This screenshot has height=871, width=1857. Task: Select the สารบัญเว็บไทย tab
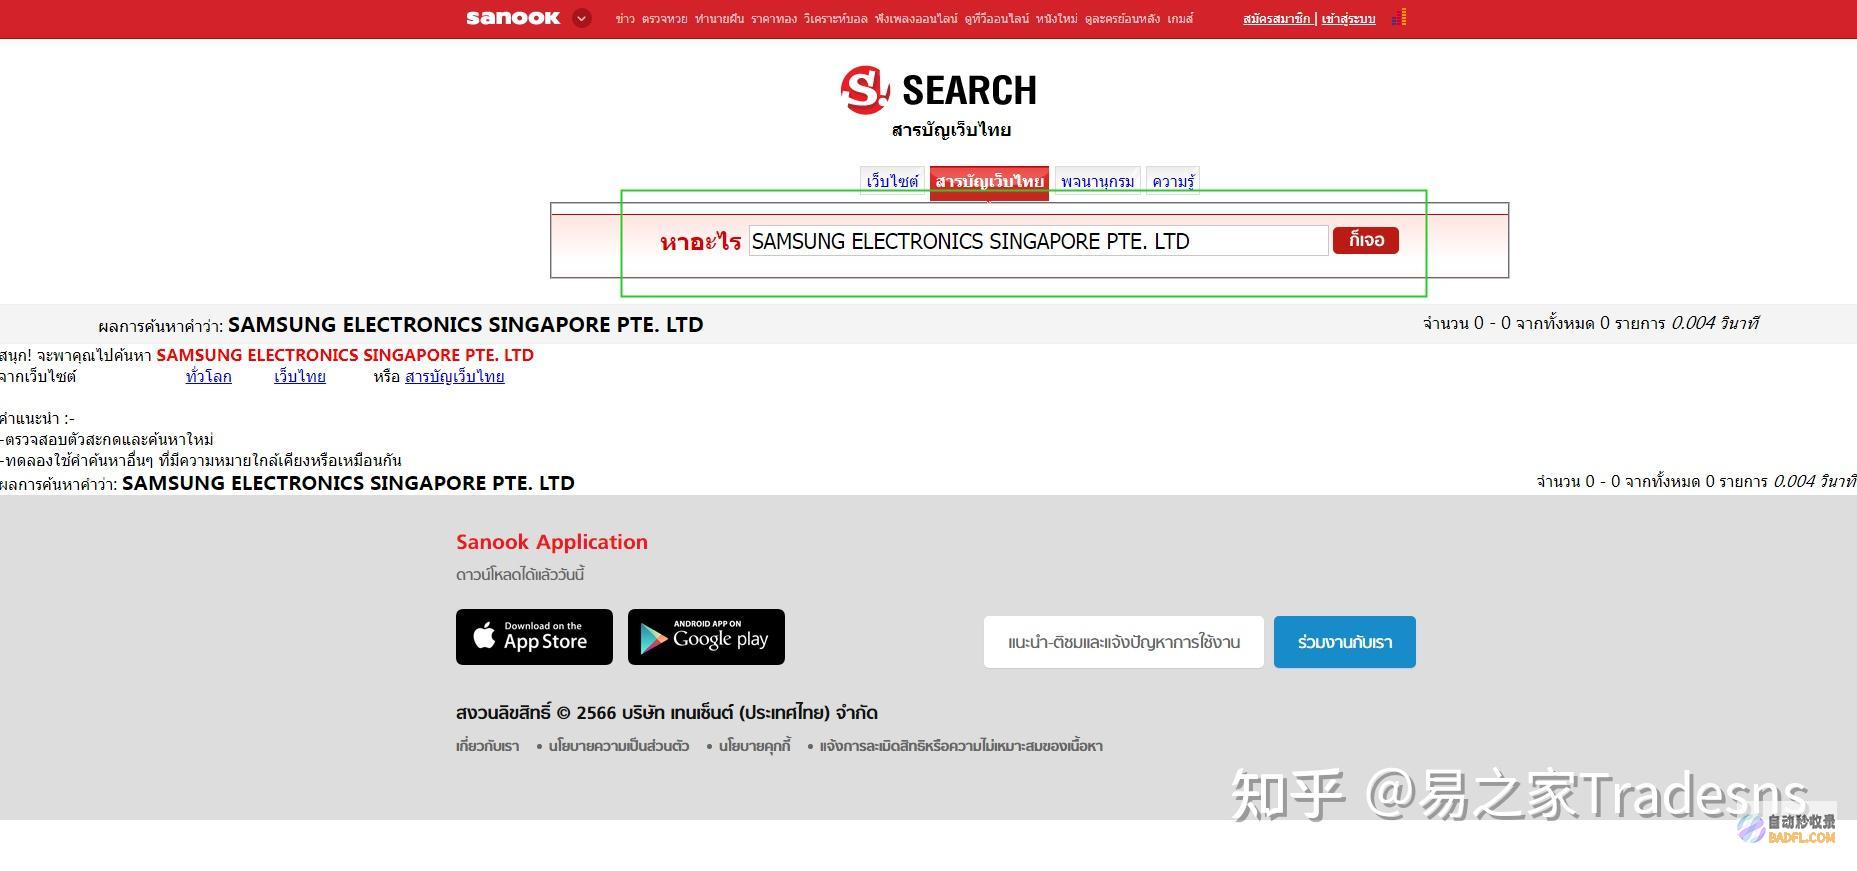tap(989, 182)
